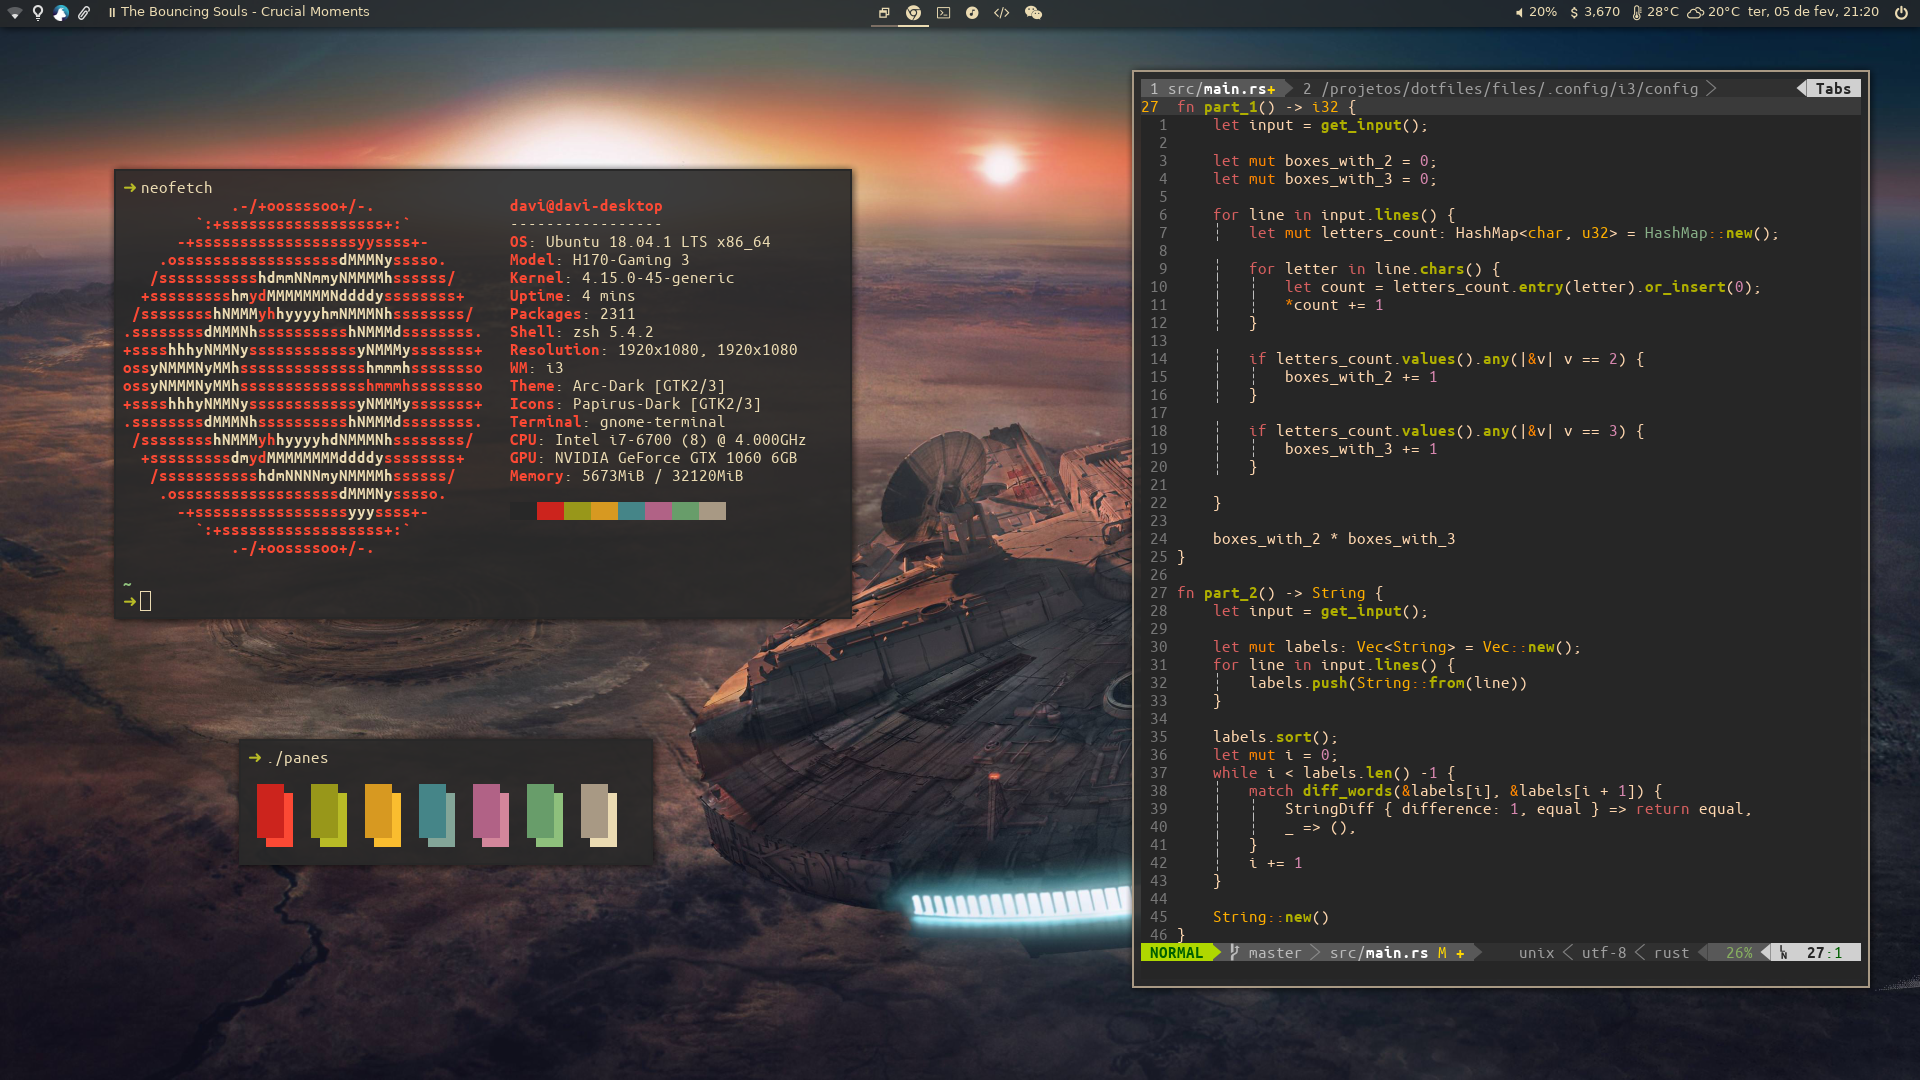Click the neofetch command in terminal

176,188
